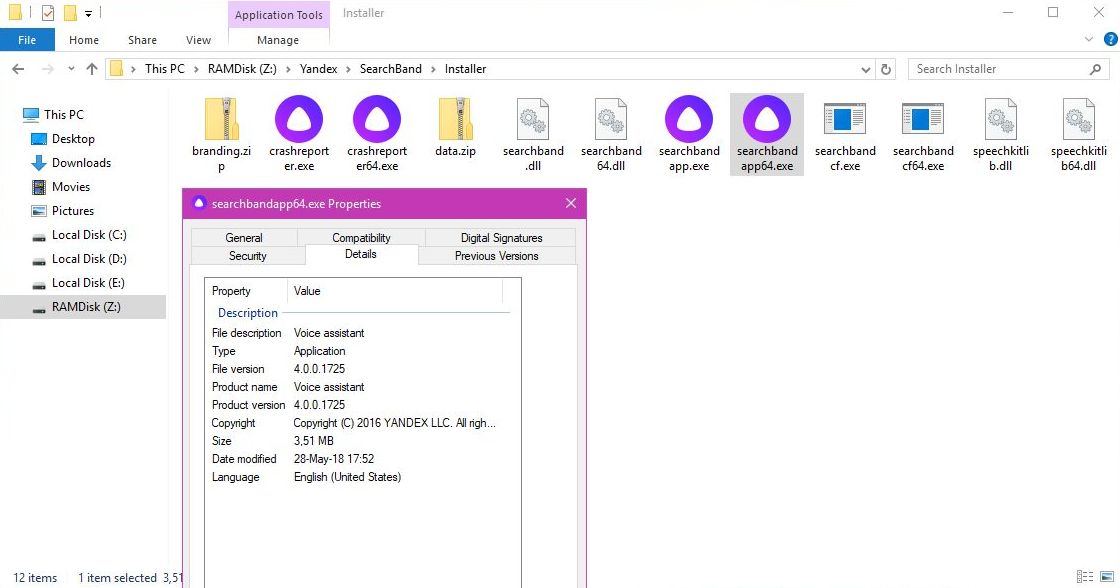Select the Details tab in Properties
This screenshot has width=1120, height=588.
click(x=361, y=254)
